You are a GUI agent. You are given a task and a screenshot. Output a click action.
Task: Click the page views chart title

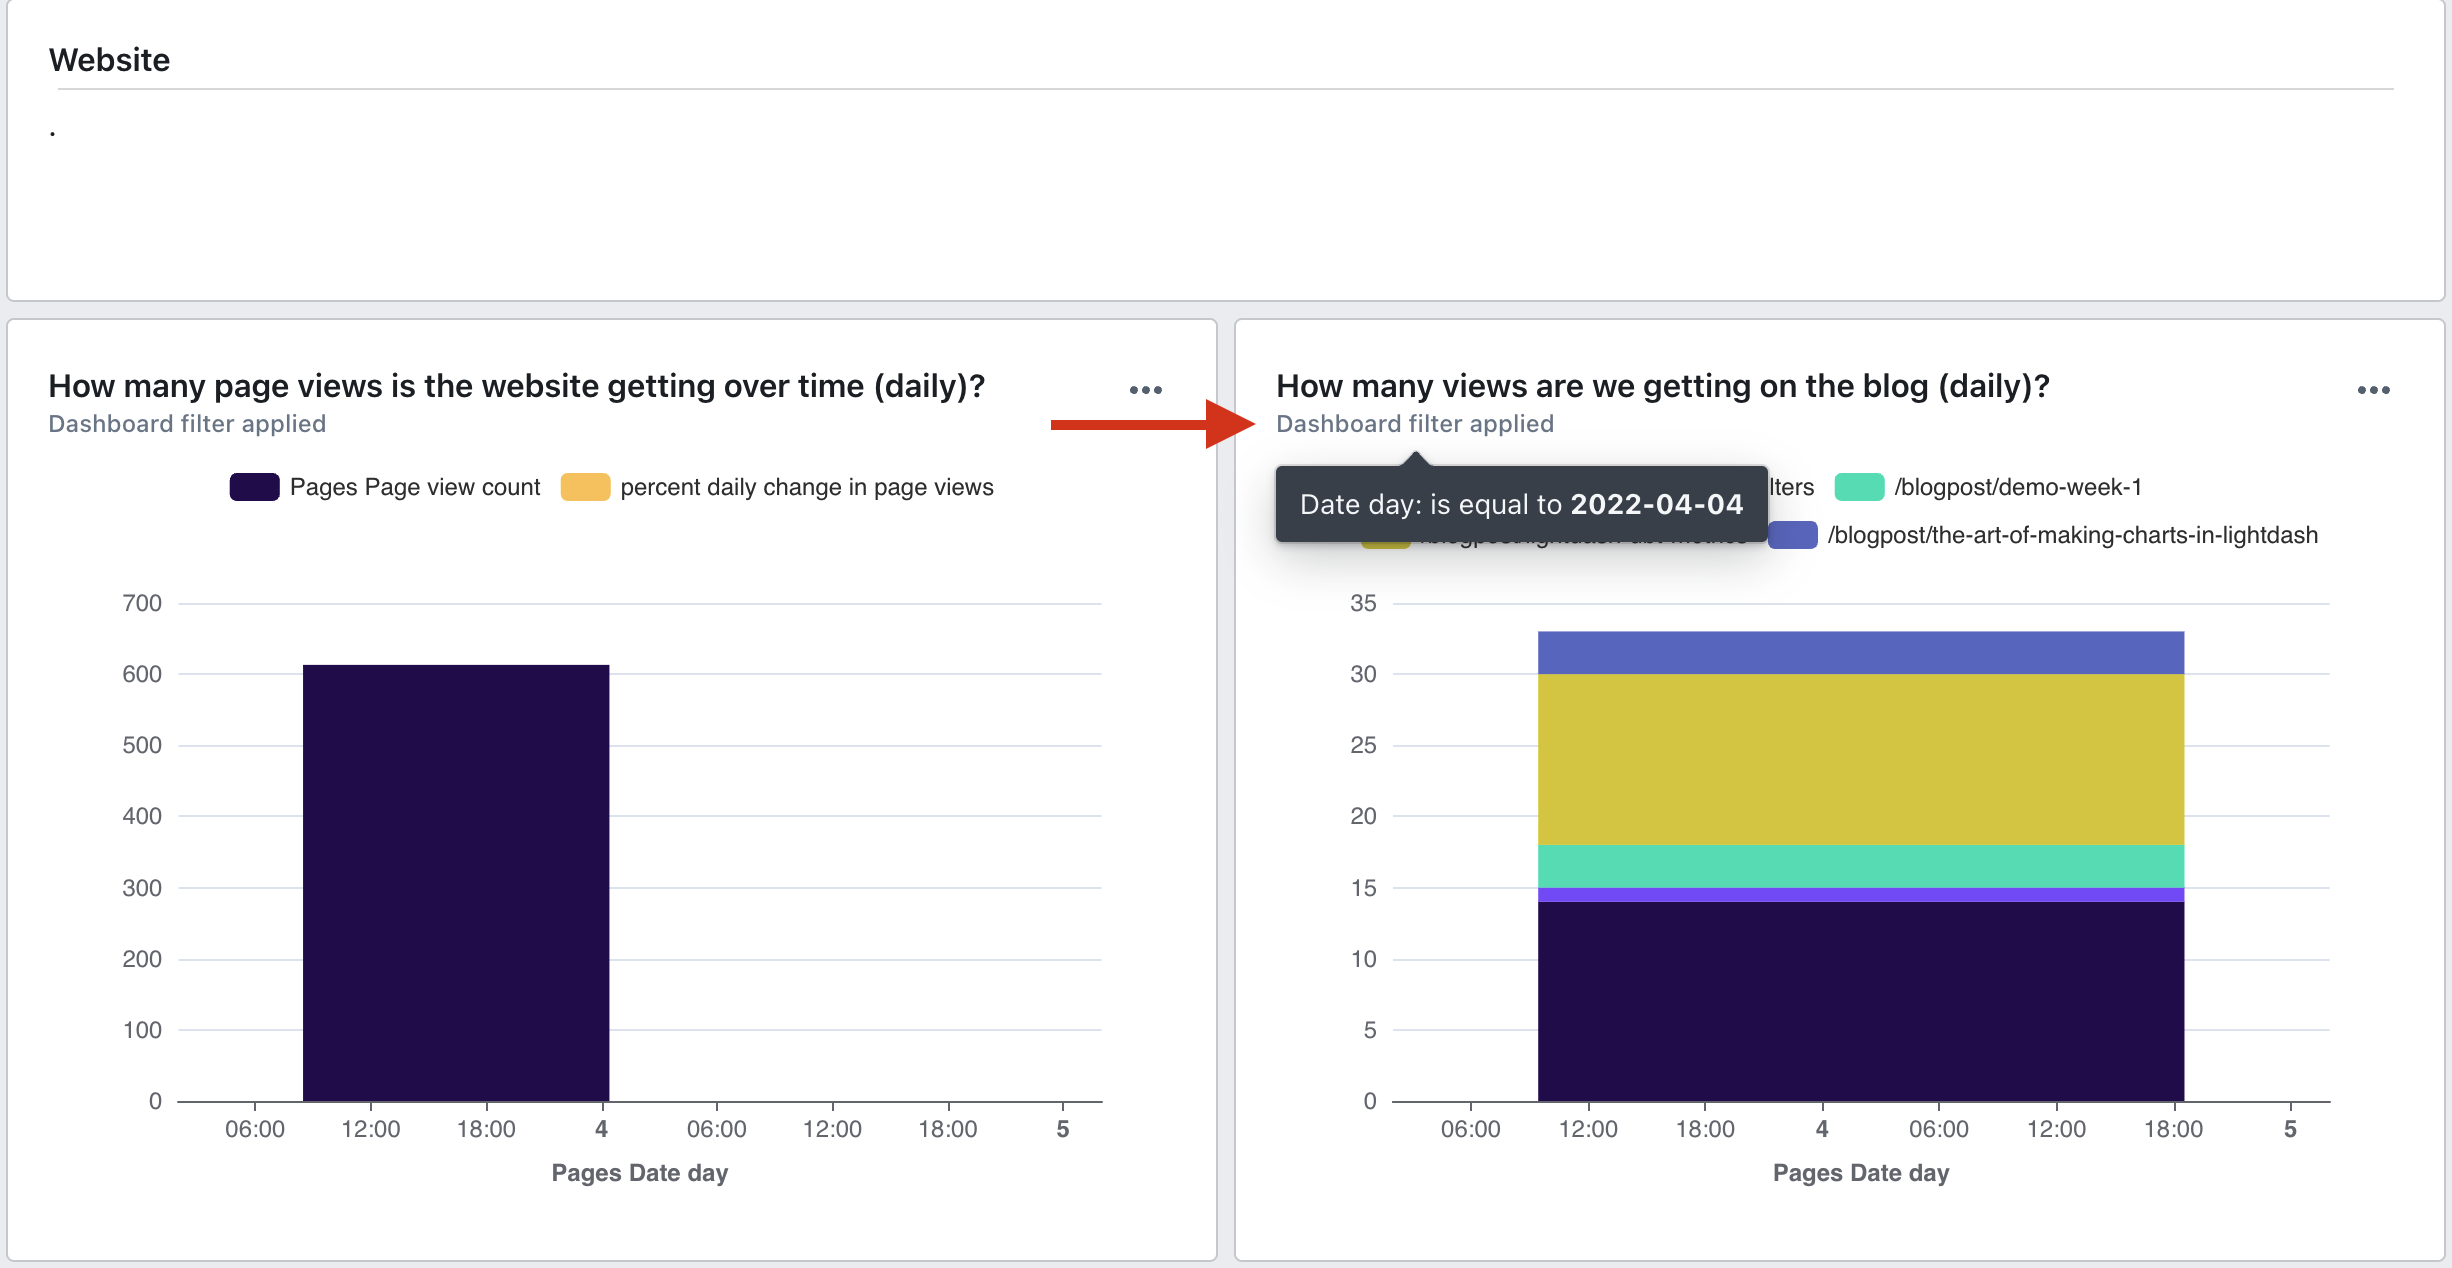pos(516,386)
